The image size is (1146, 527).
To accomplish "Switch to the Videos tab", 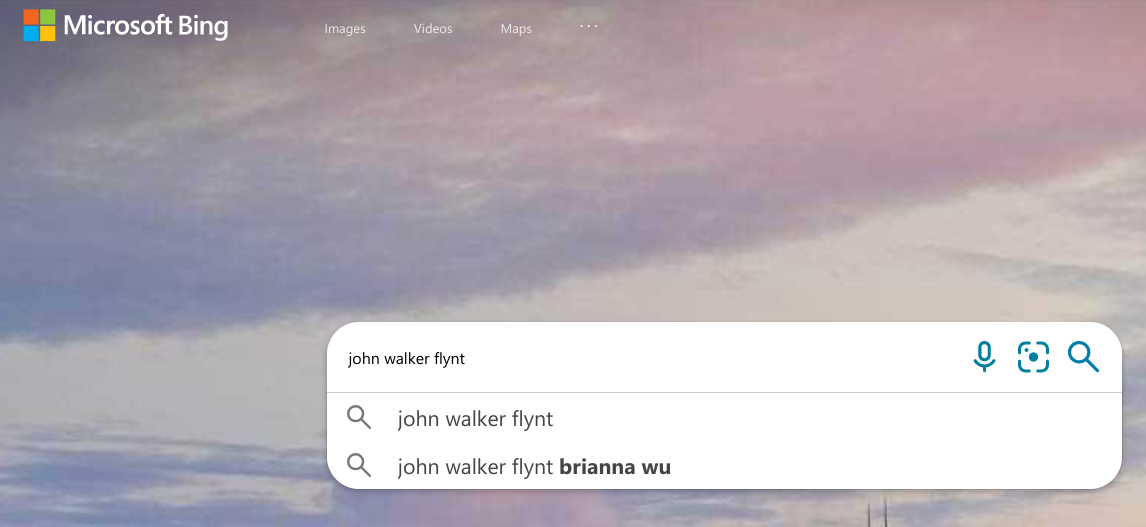I will click(x=433, y=29).
